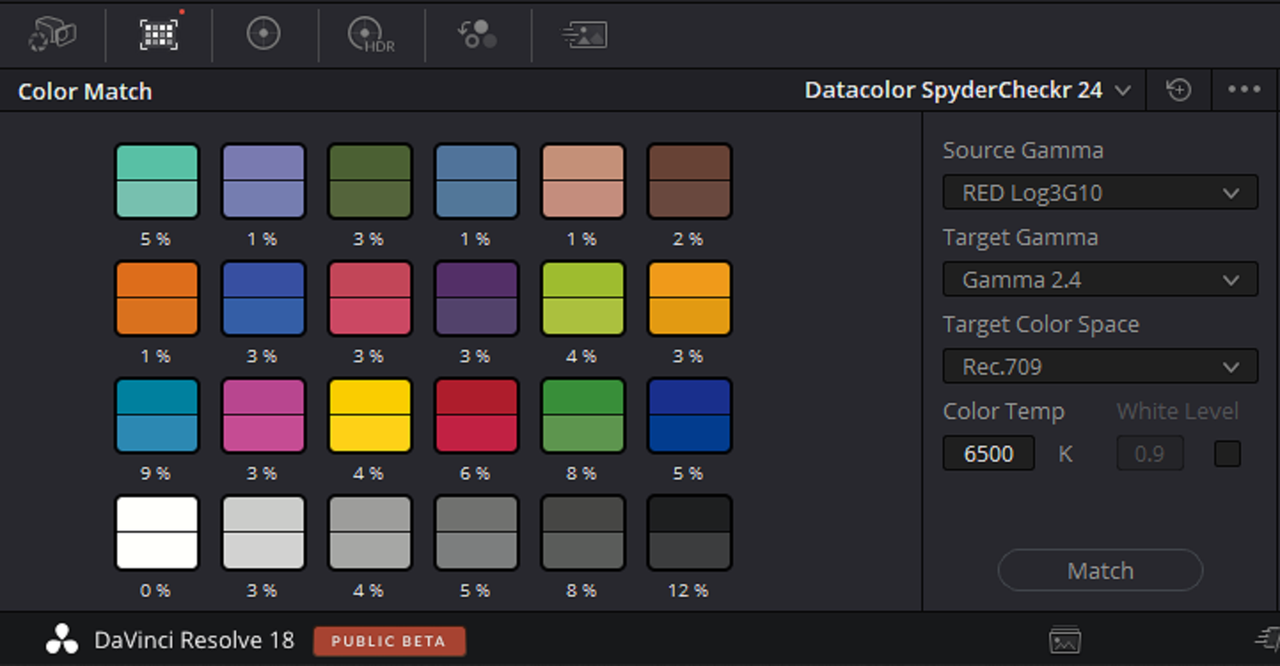1280x666 pixels.
Task: Select the yellow-green swatch labeled 4 %
Action: [583, 298]
